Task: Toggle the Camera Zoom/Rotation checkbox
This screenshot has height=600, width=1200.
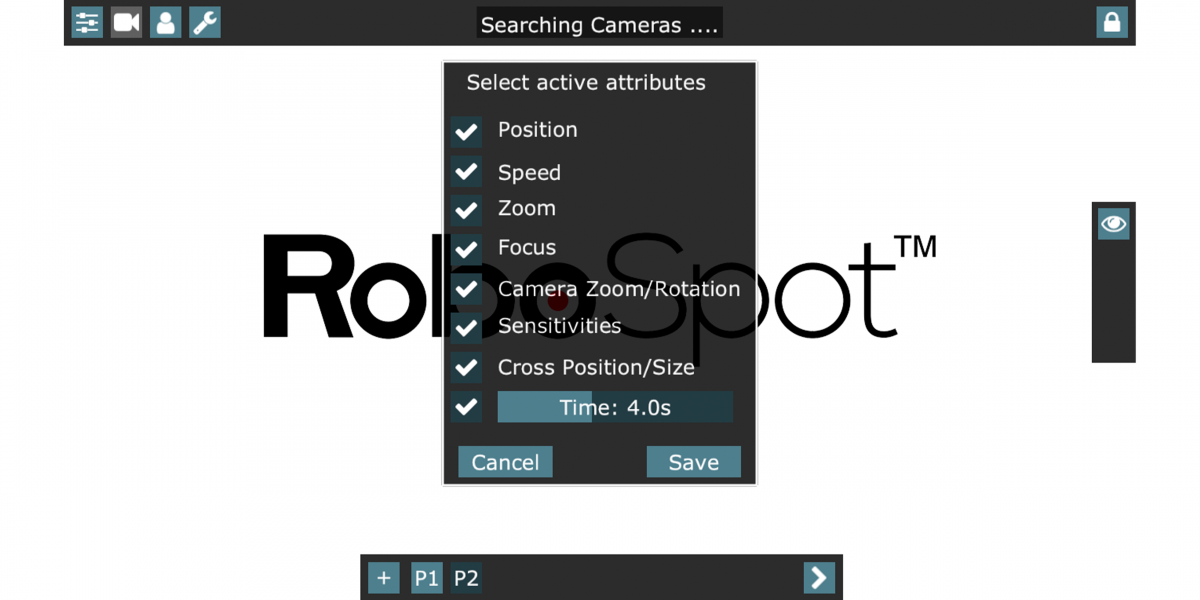Action: coord(466,289)
